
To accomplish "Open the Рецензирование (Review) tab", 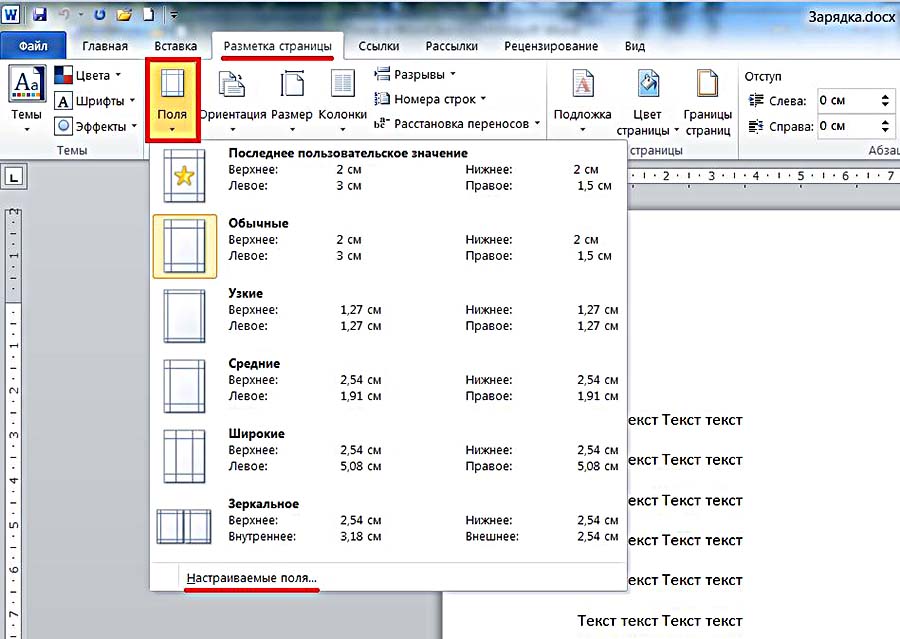I will coord(551,46).
